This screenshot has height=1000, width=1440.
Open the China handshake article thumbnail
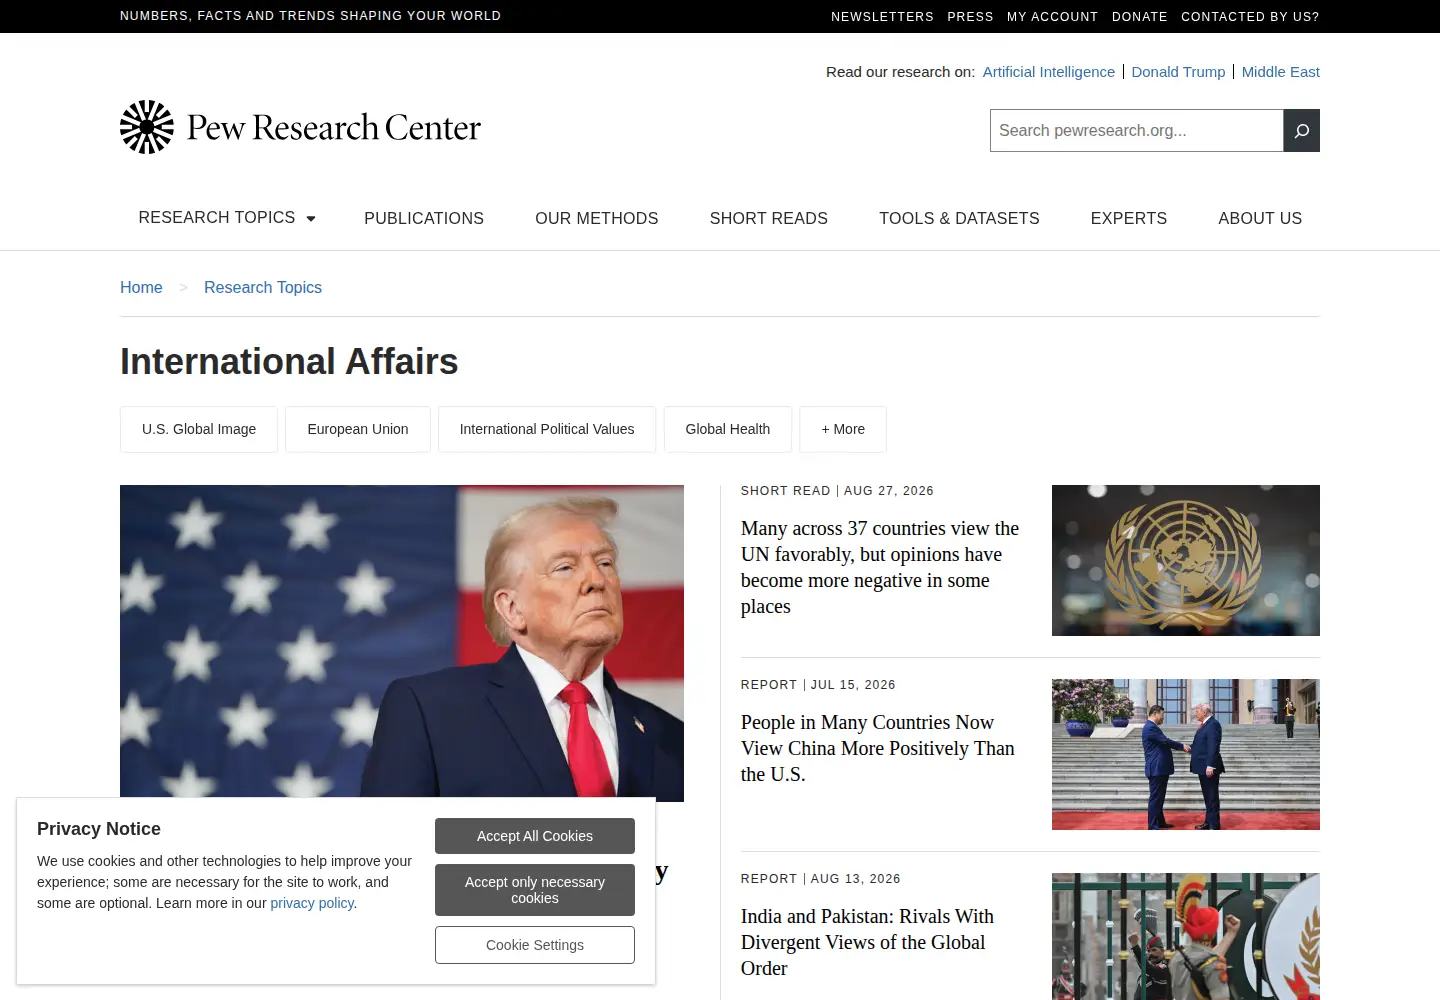click(1186, 754)
